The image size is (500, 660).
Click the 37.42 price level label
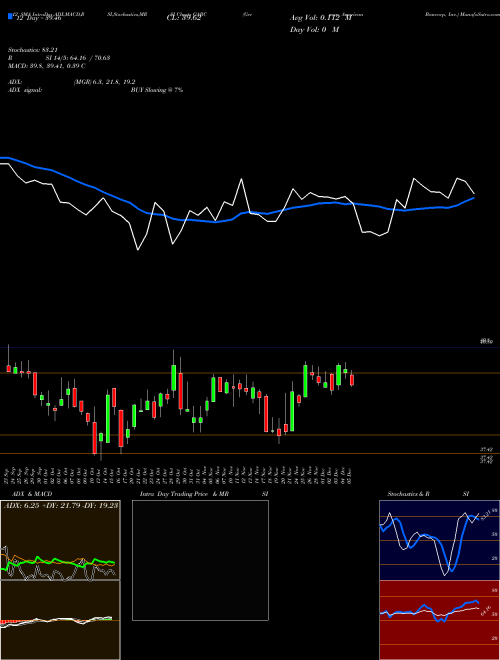486,450
